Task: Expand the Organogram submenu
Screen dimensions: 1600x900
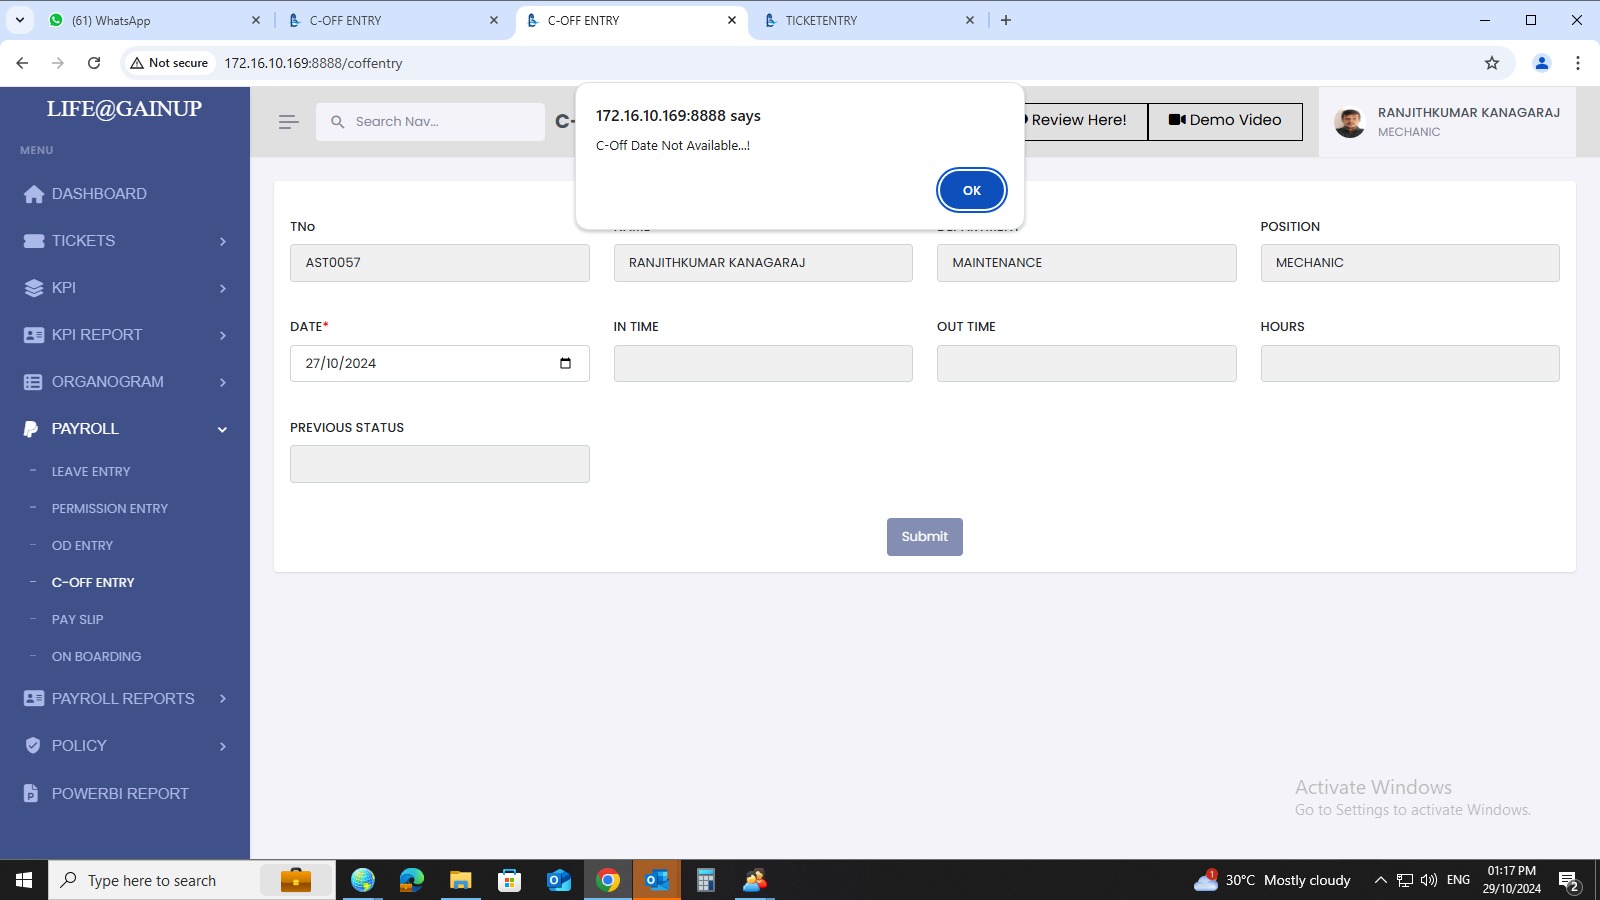Action: click(x=222, y=382)
